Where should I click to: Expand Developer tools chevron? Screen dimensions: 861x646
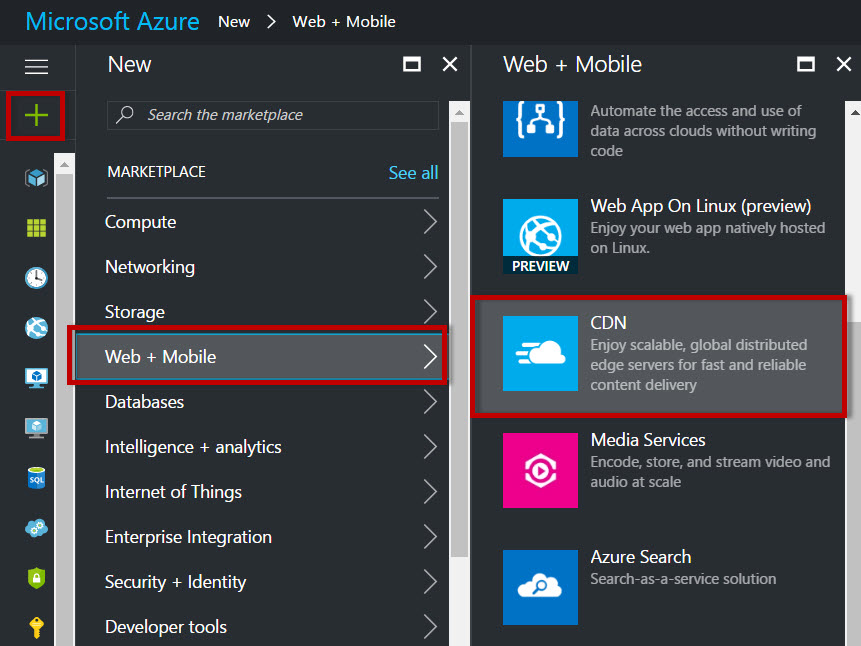coord(430,627)
